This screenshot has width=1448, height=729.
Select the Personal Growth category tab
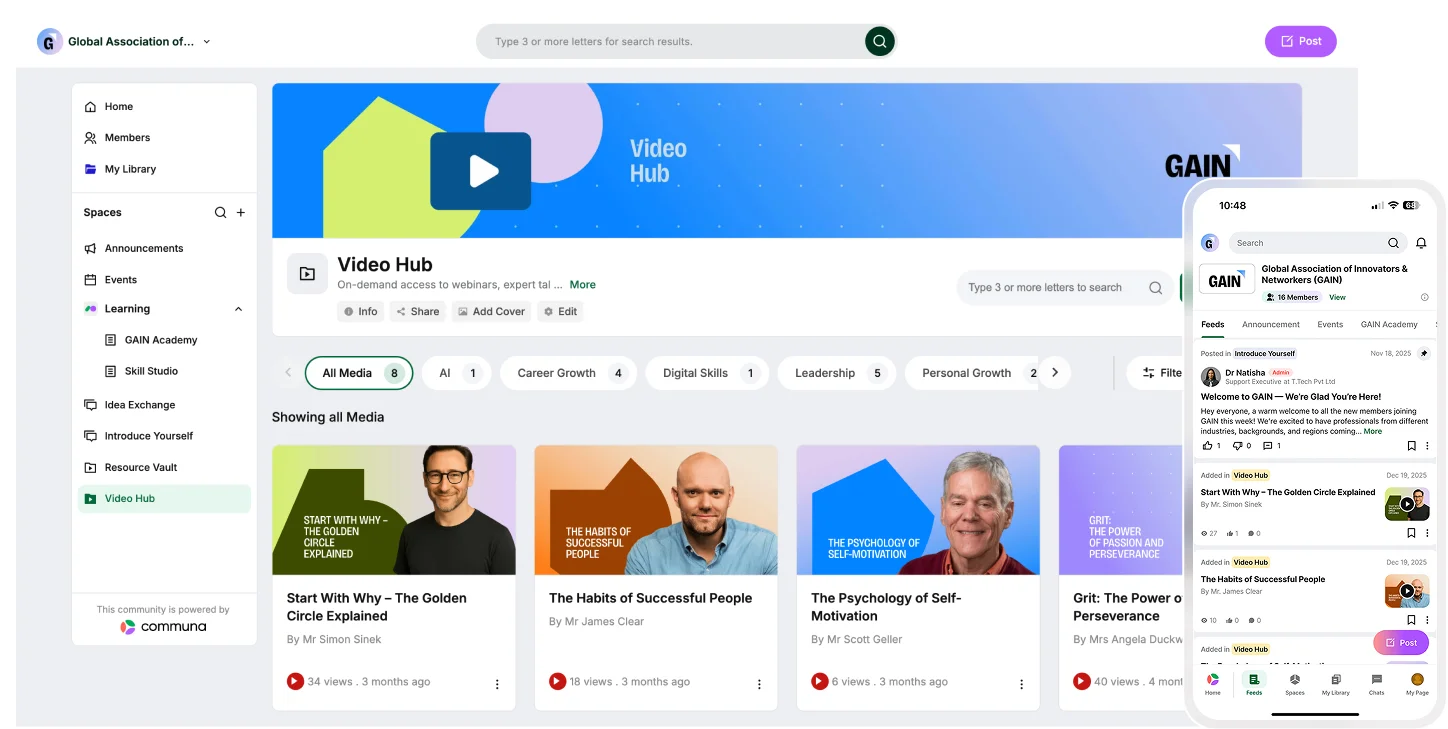point(972,373)
